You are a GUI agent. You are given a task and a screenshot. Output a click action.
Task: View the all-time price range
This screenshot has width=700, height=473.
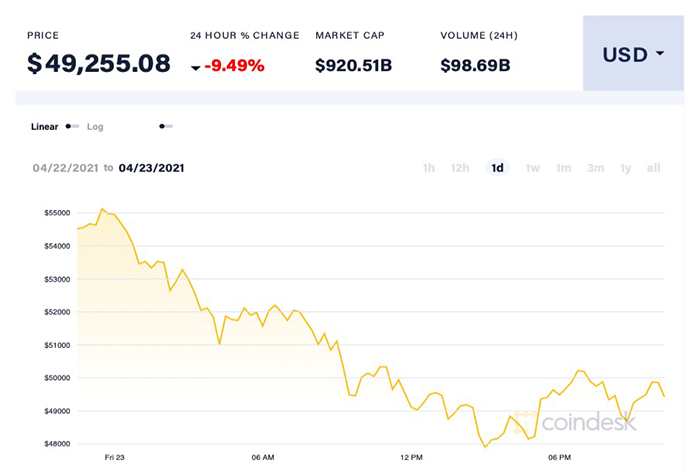coord(654,168)
